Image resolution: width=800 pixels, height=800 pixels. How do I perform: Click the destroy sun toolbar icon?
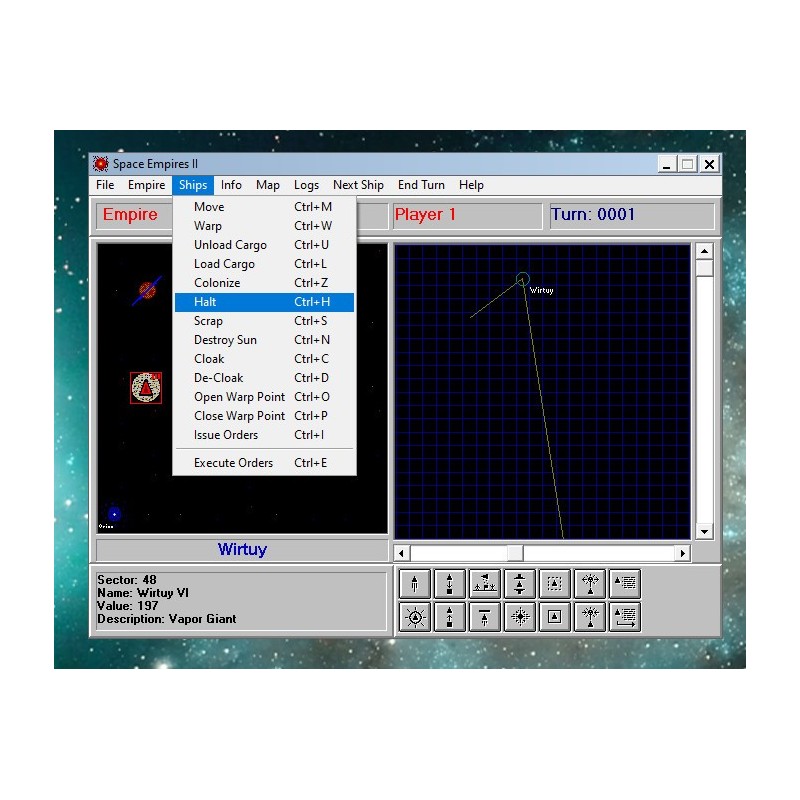[415, 617]
